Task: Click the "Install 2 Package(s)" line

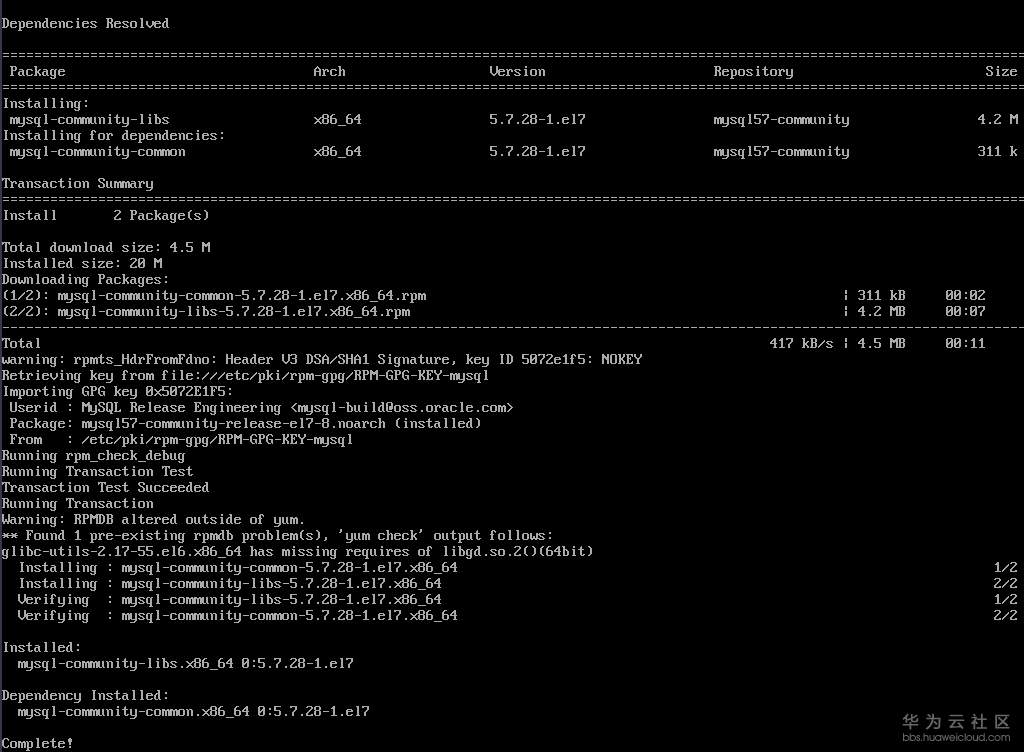Action: (106, 216)
